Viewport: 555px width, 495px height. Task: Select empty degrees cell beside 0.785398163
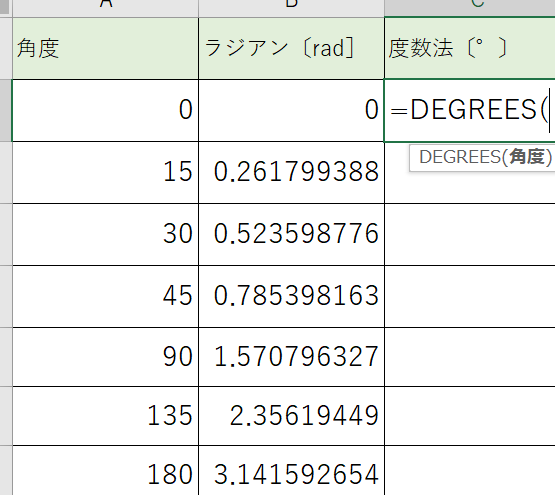(x=470, y=296)
